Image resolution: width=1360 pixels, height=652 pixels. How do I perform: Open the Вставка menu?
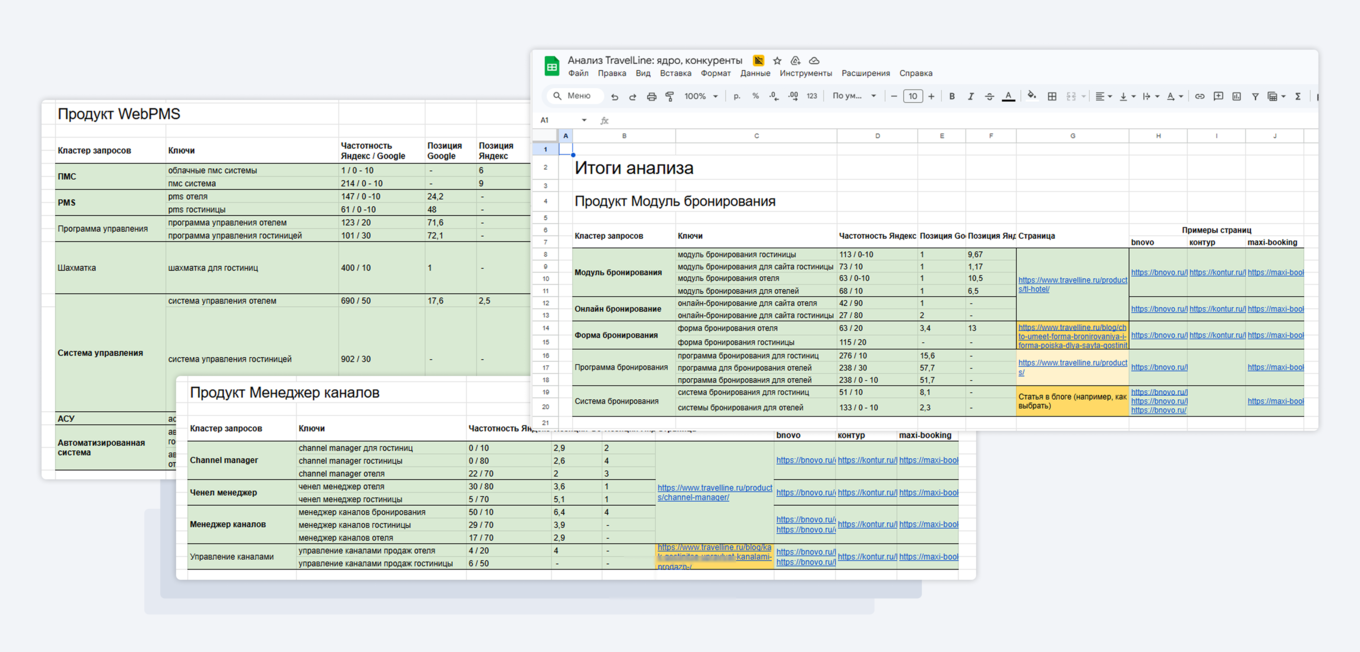[676, 74]
